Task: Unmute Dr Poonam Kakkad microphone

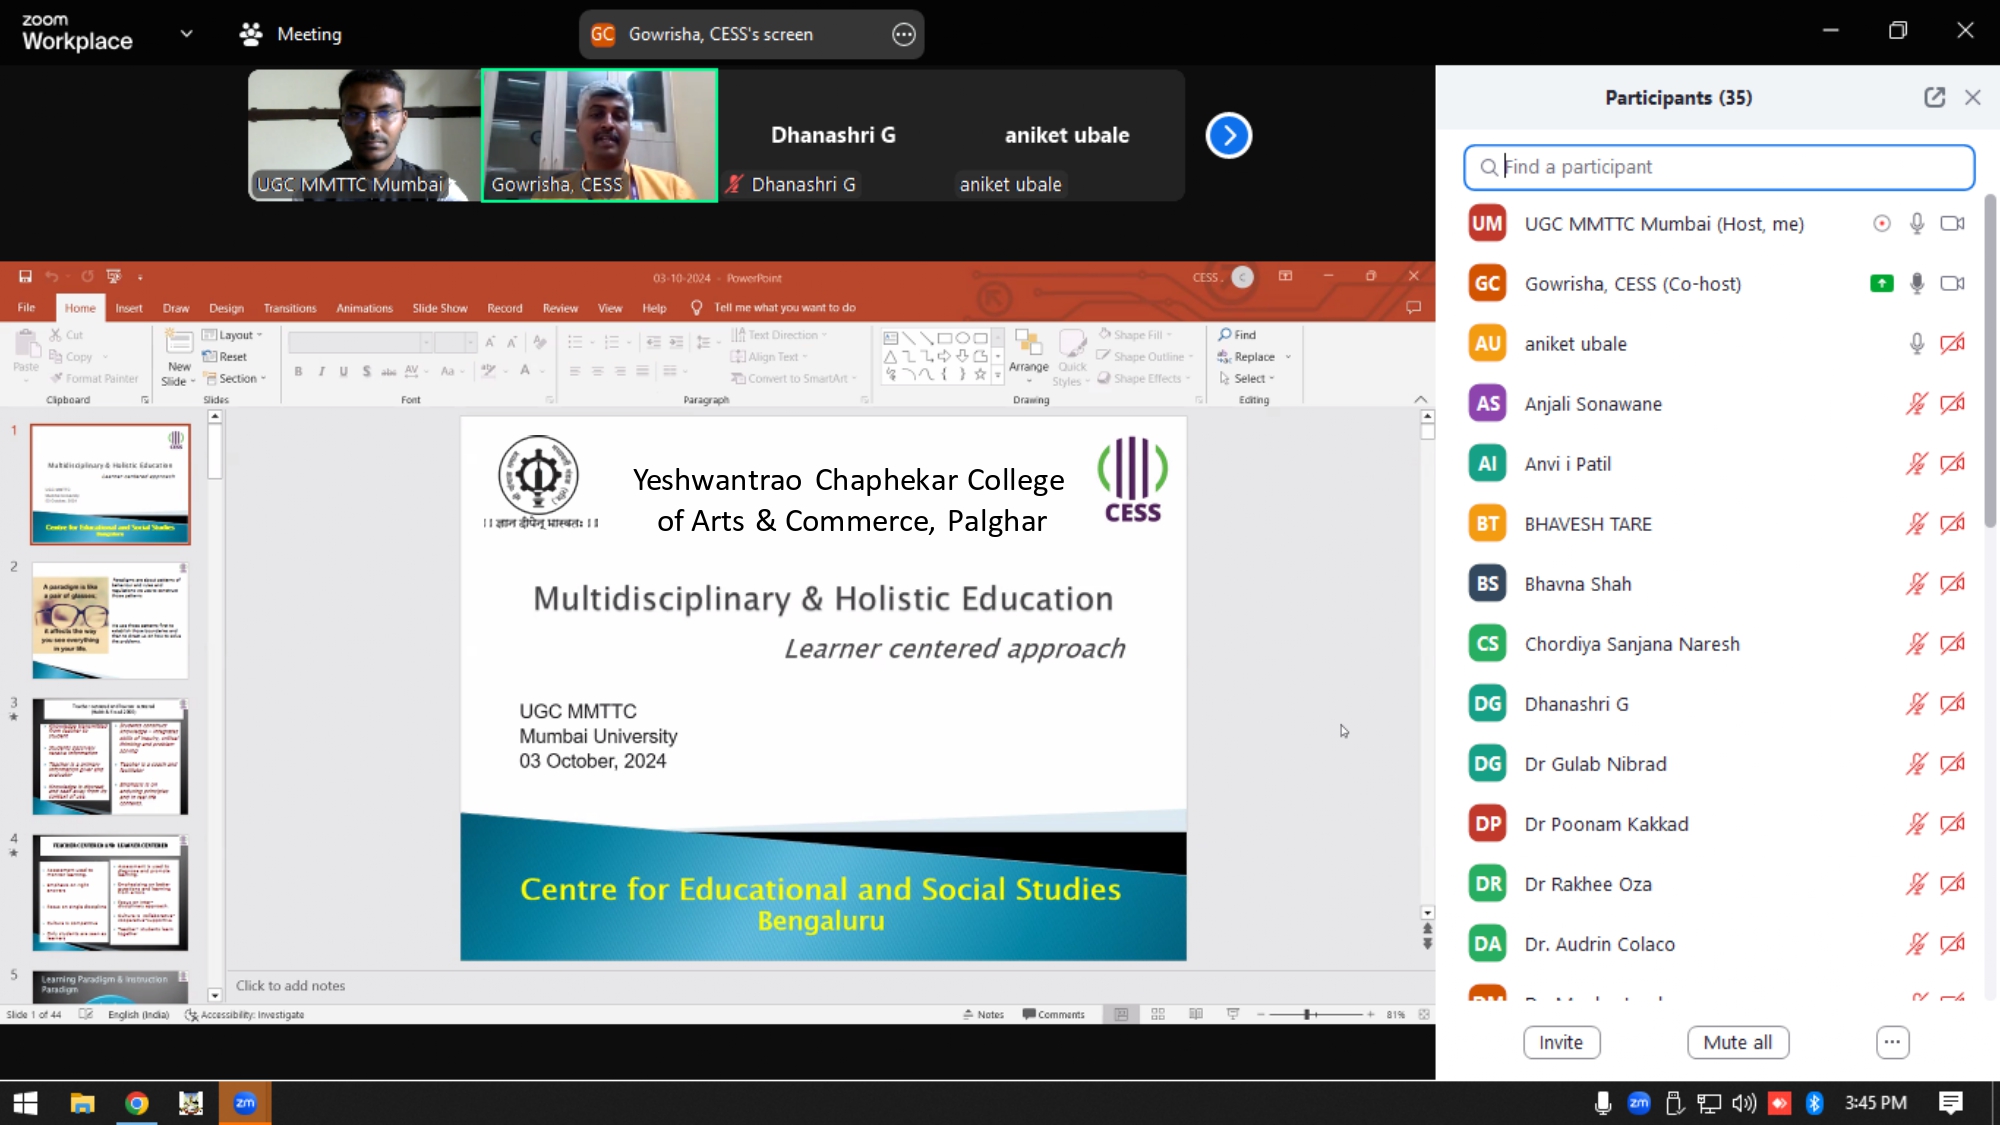Action: click(1916, 824)
